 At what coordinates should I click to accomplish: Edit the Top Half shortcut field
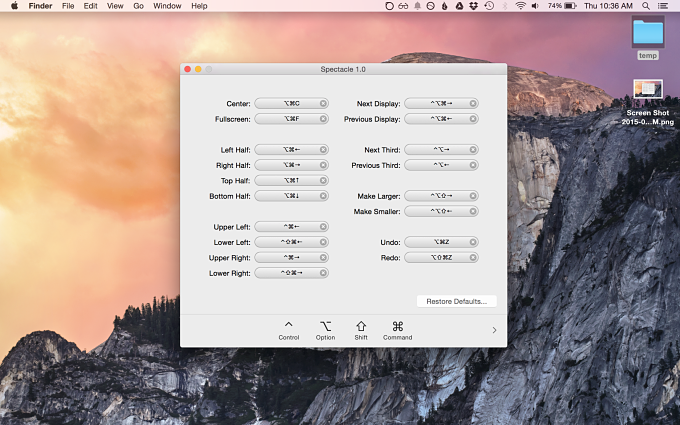[291, 180]
